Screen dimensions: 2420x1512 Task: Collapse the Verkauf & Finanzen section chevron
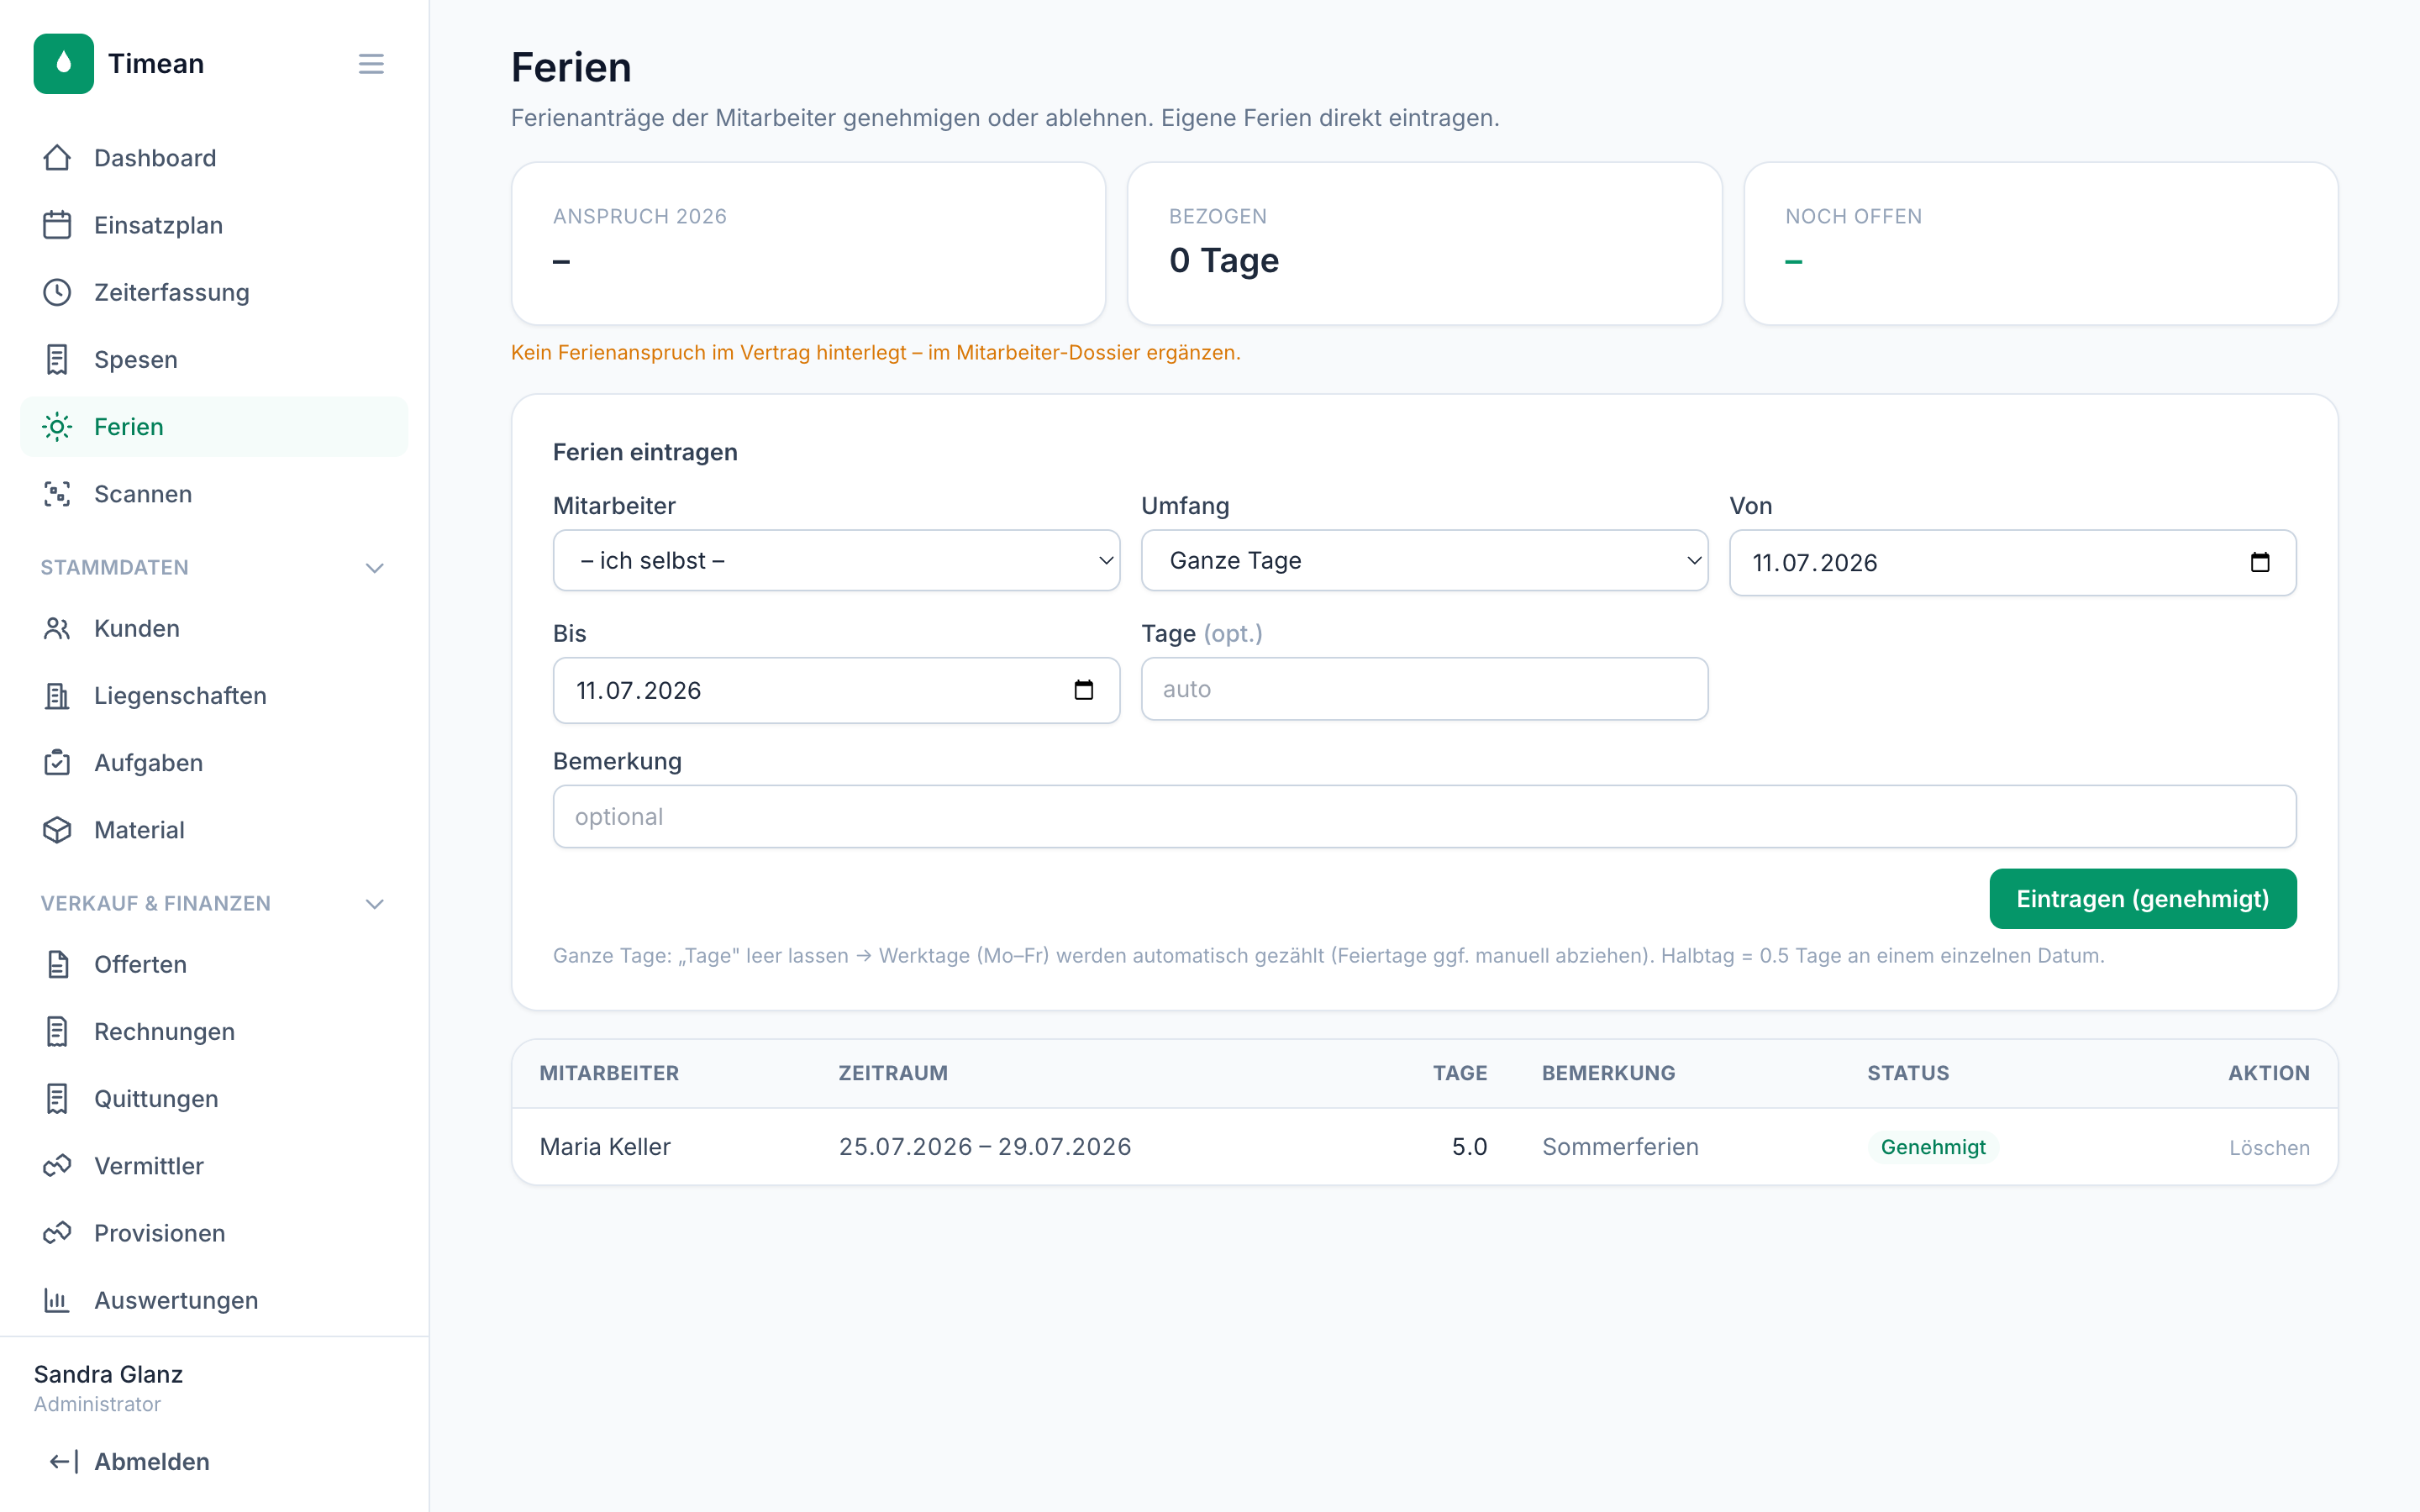click(x=374, y=904)
